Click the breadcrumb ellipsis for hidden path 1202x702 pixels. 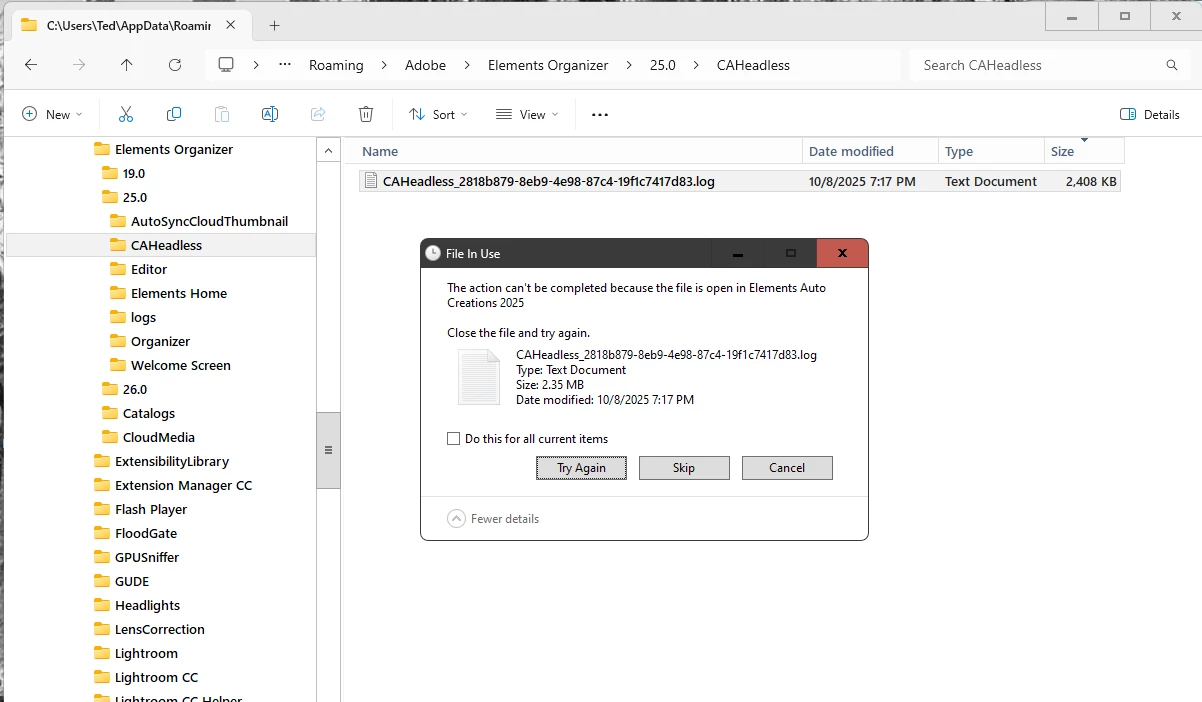tap(285, 65)
